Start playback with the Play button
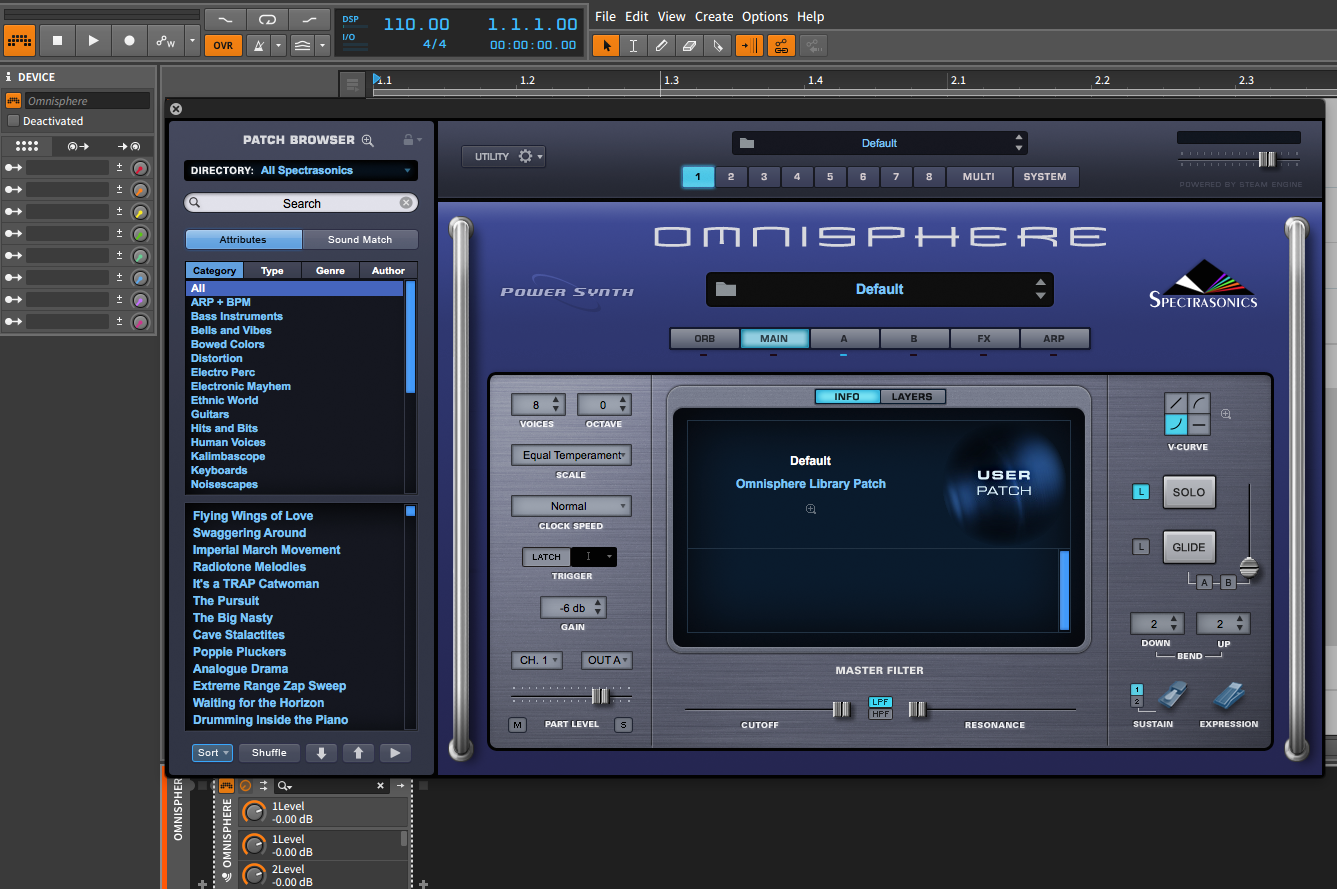This screenshot has width=1337, height=889. (93, 41)
